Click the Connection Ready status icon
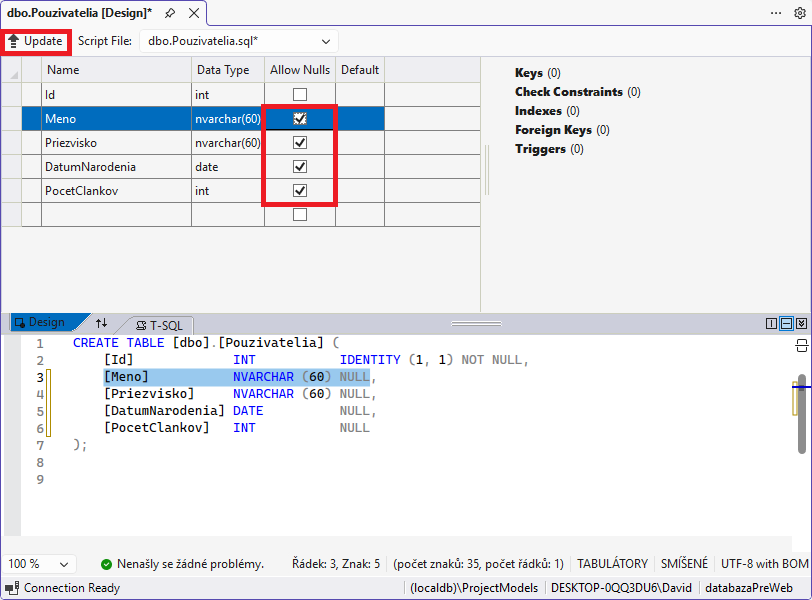 tap(12, 588)
